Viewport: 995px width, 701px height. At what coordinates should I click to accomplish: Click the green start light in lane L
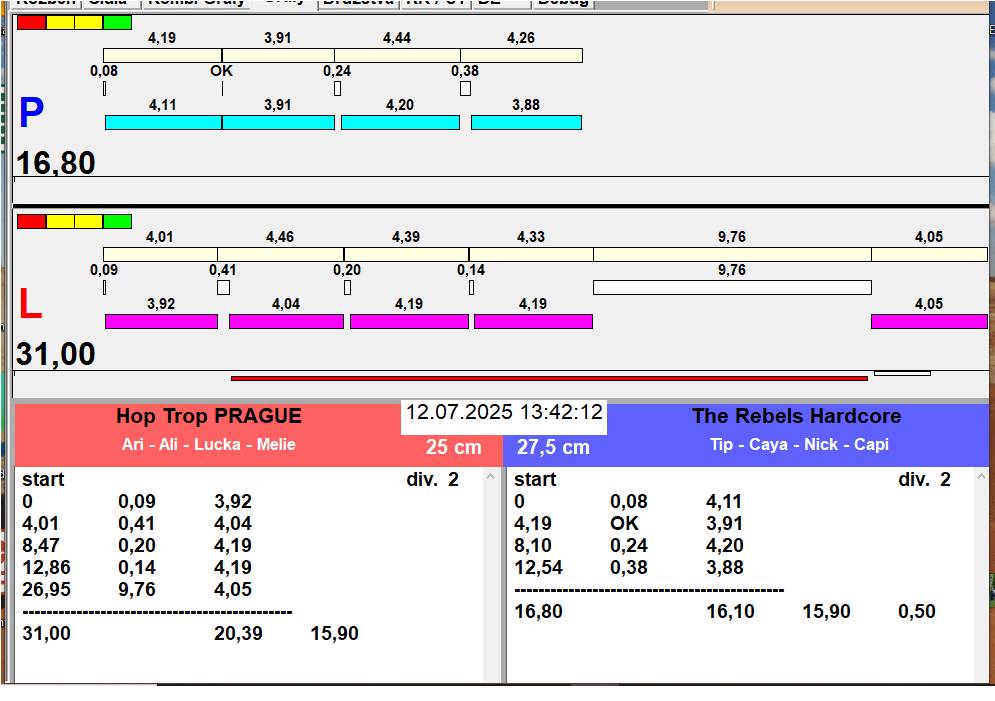click(x=117, y=221)
